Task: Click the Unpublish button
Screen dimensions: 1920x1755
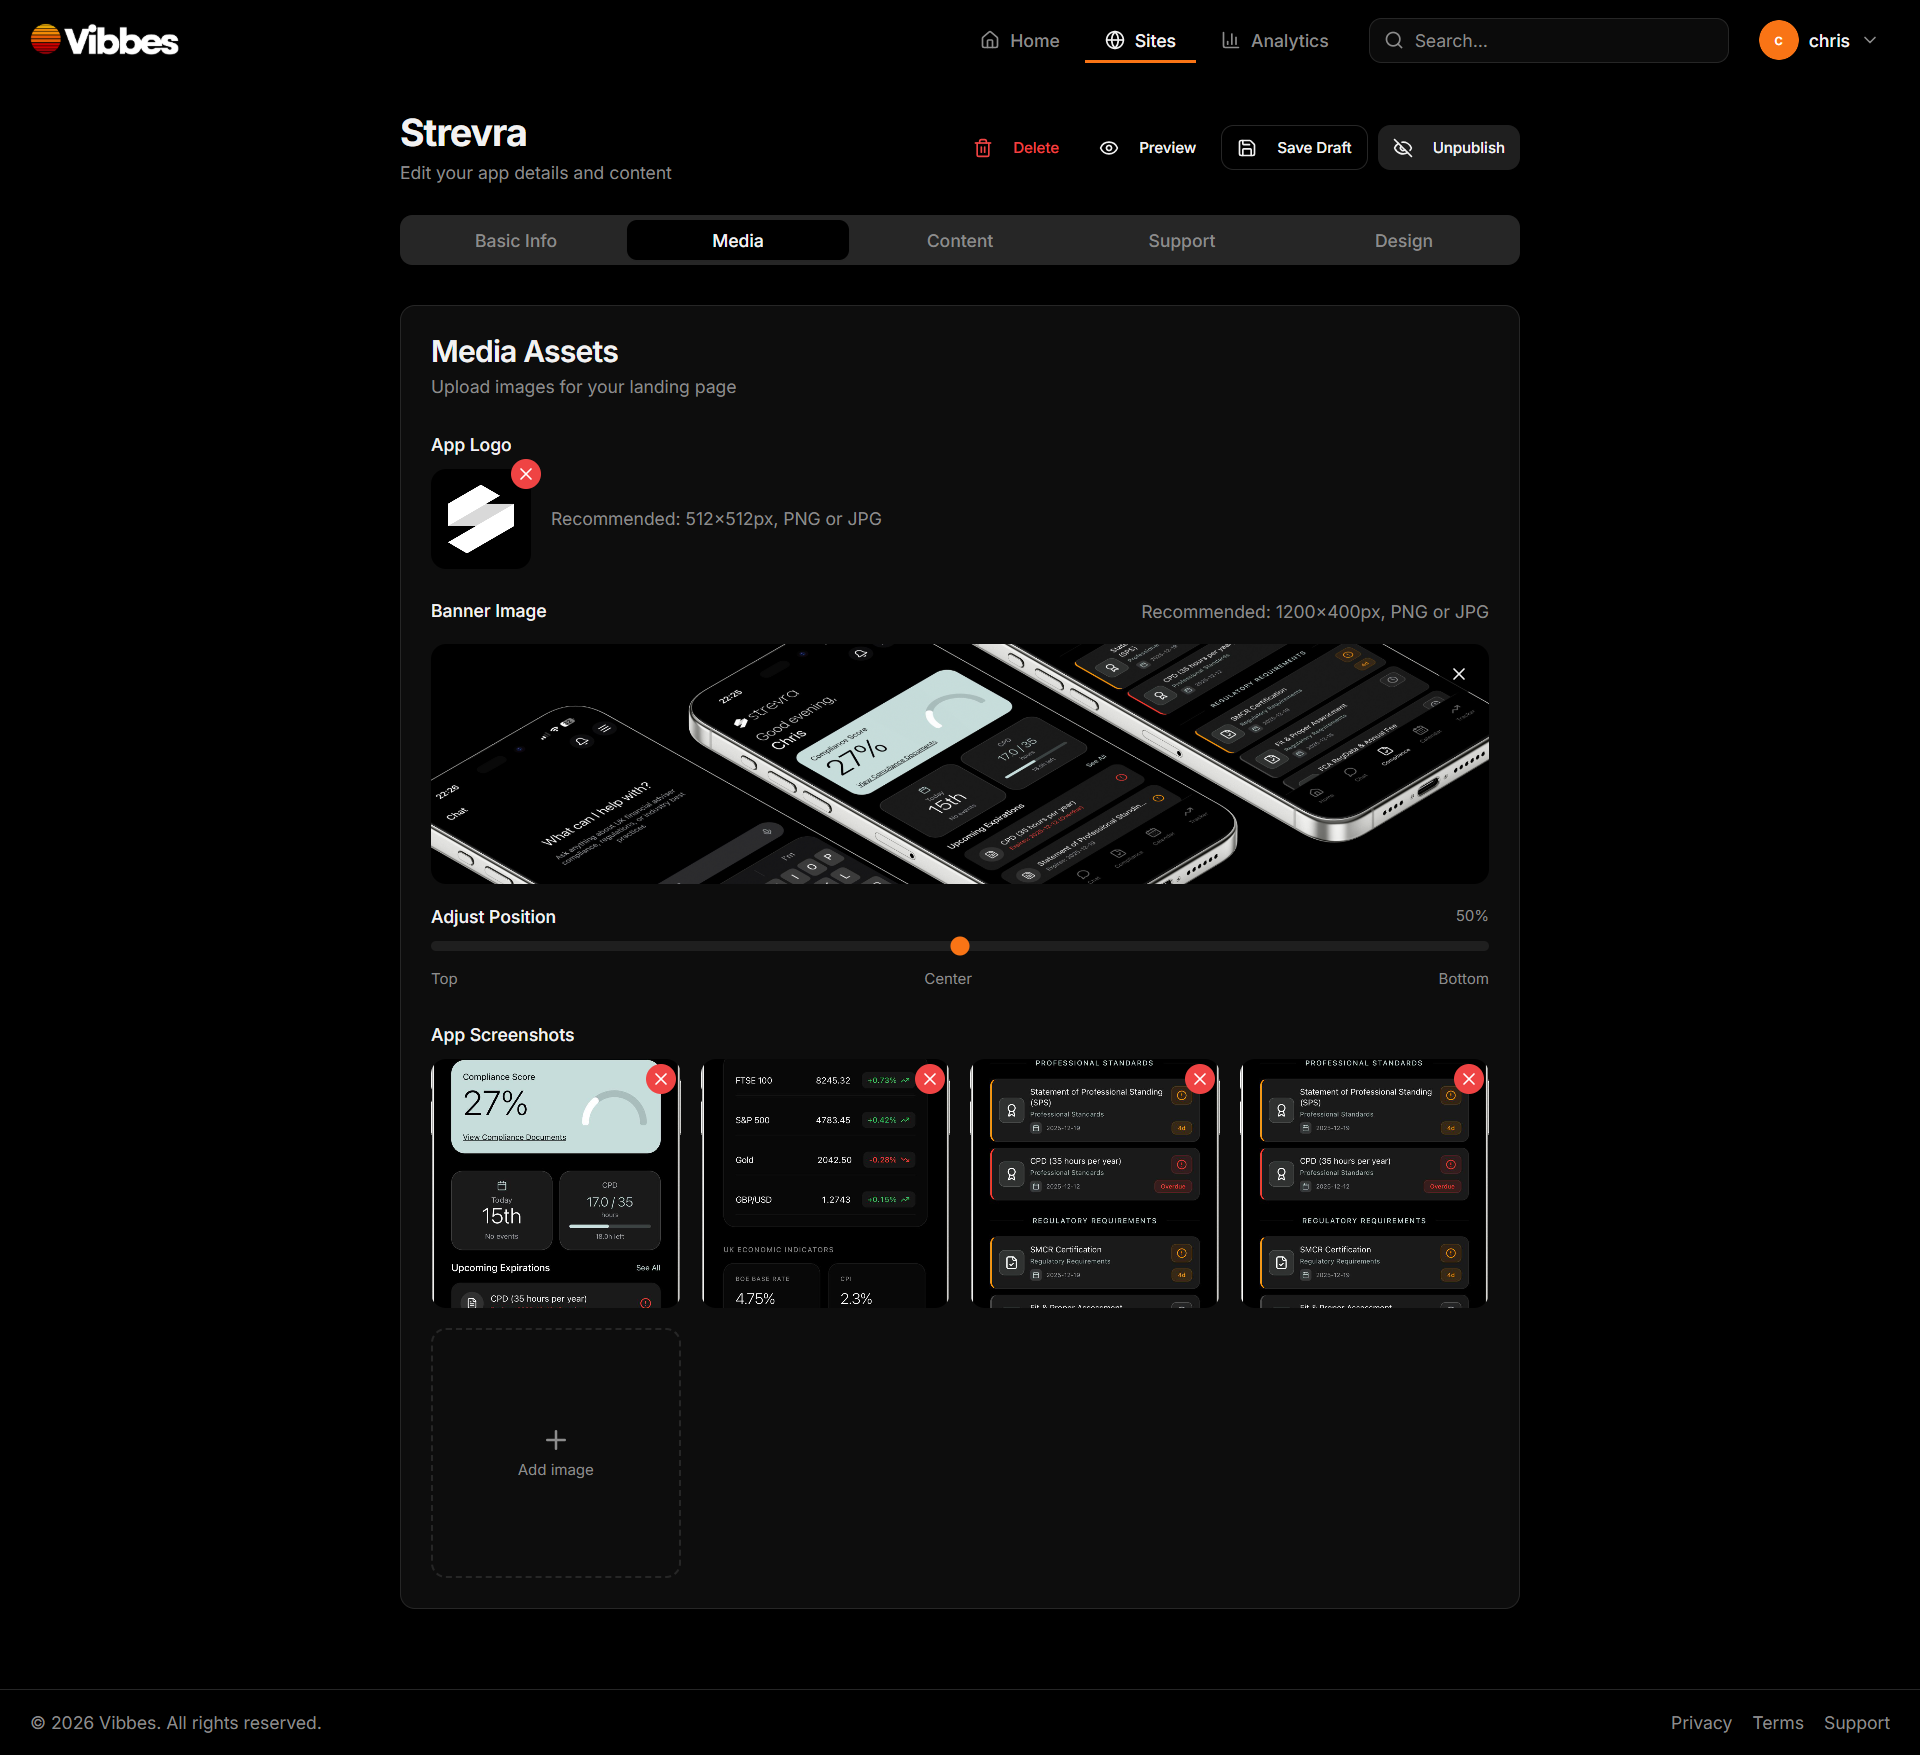Action: 1448,147
